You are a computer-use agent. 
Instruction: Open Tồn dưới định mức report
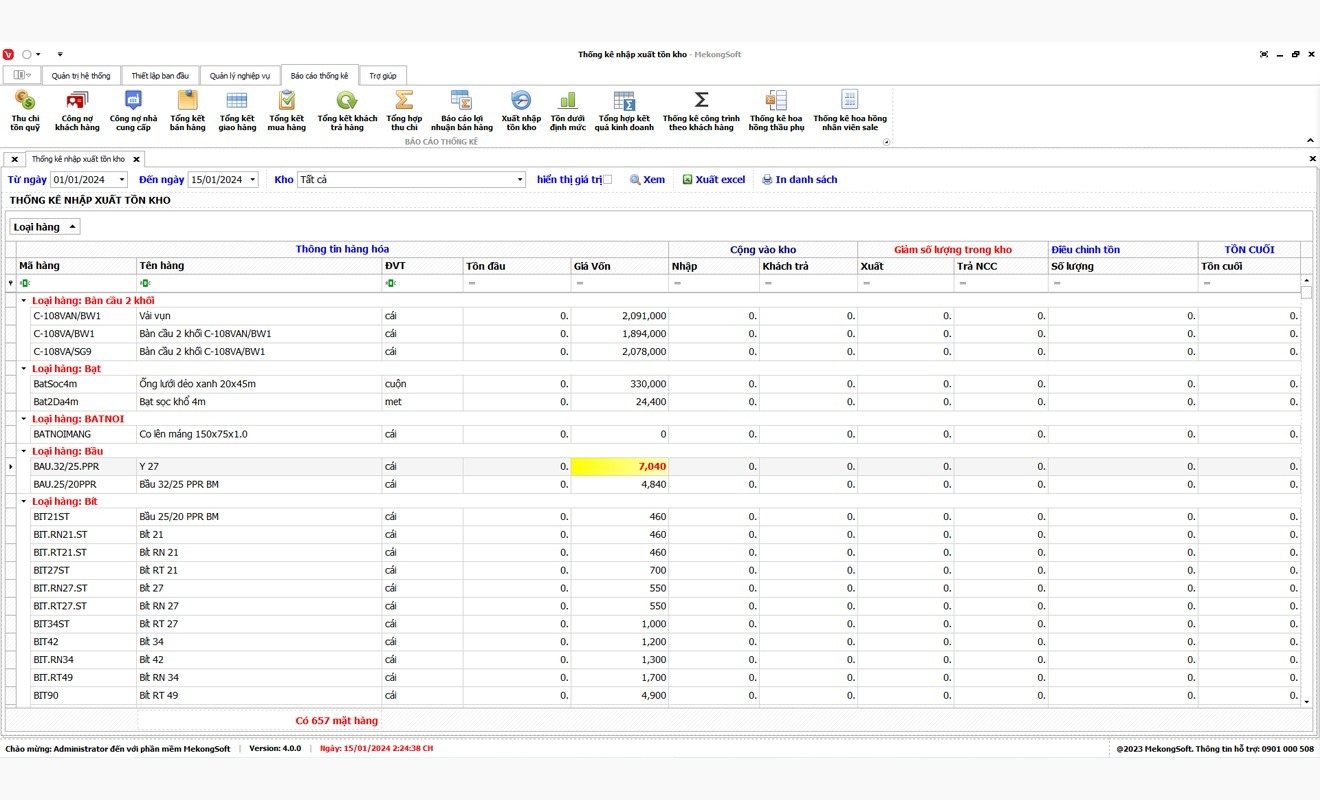point(568,102)
